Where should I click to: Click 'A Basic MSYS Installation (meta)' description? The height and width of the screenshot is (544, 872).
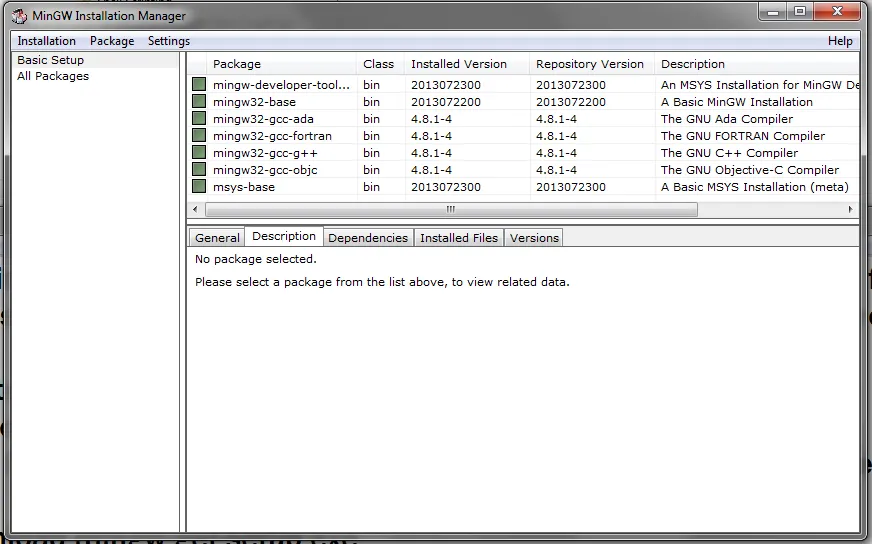755,187
